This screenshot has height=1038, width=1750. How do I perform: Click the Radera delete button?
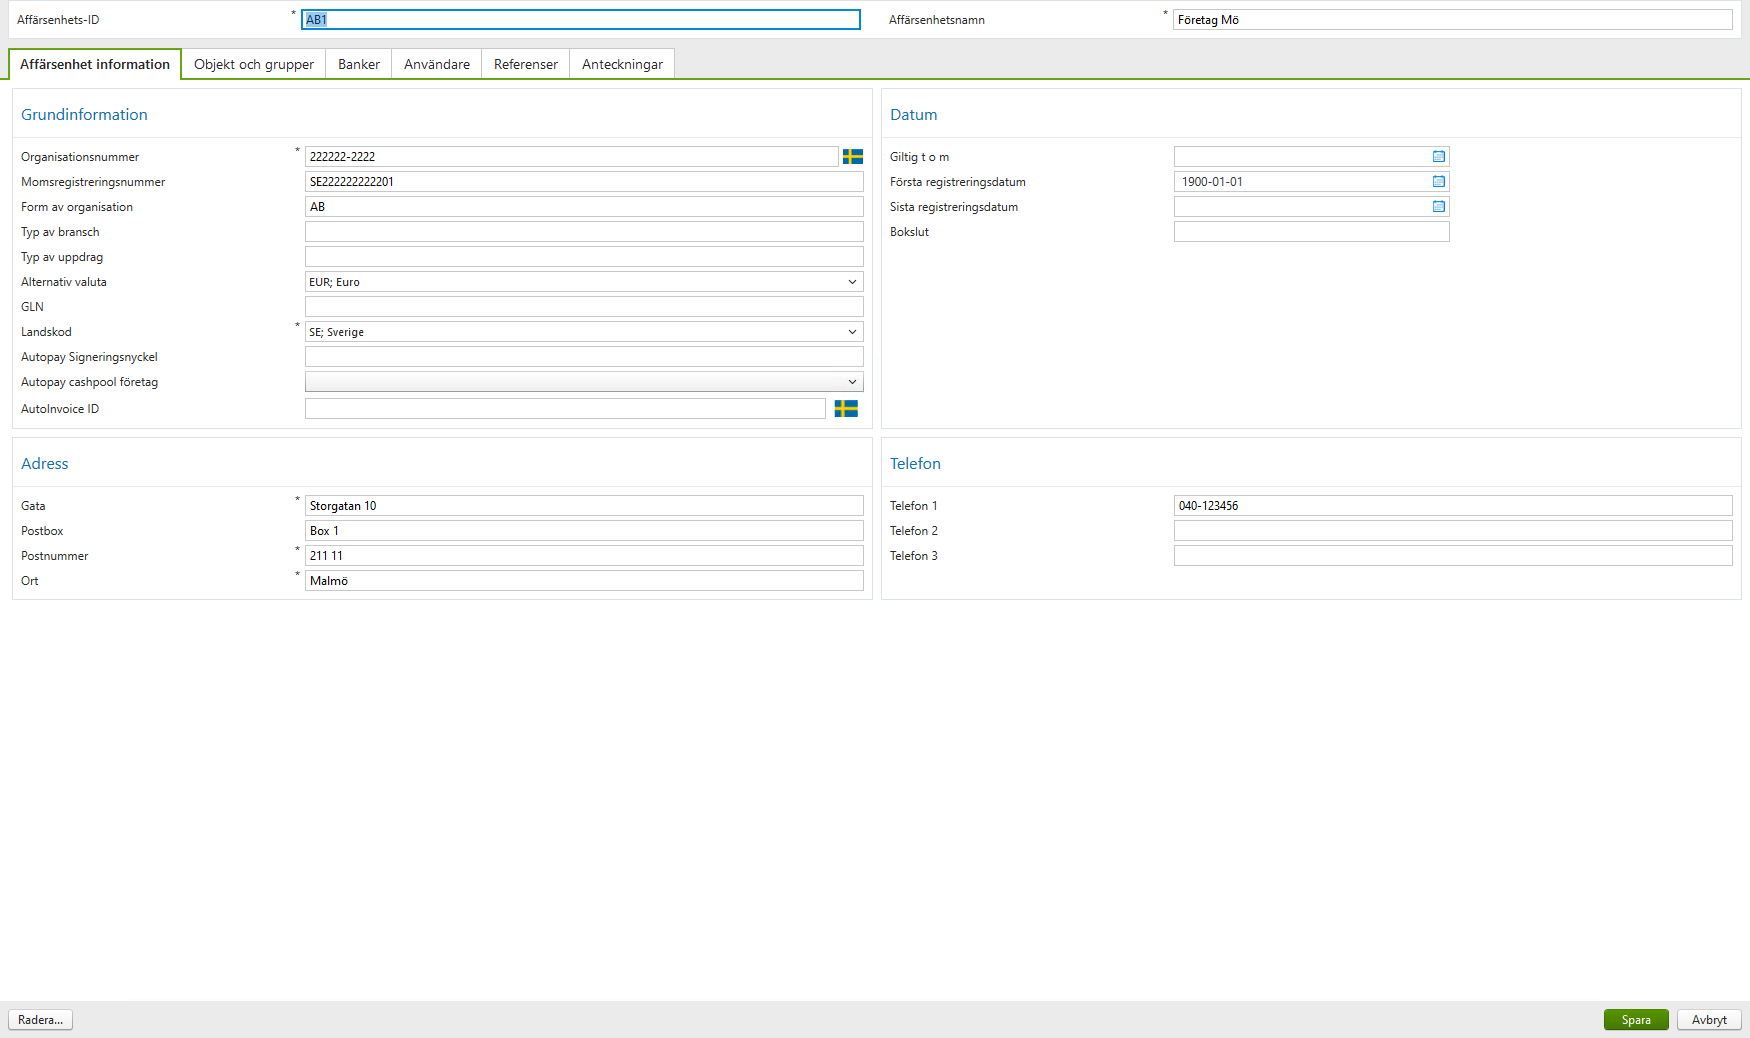[x=40, y=1019]
